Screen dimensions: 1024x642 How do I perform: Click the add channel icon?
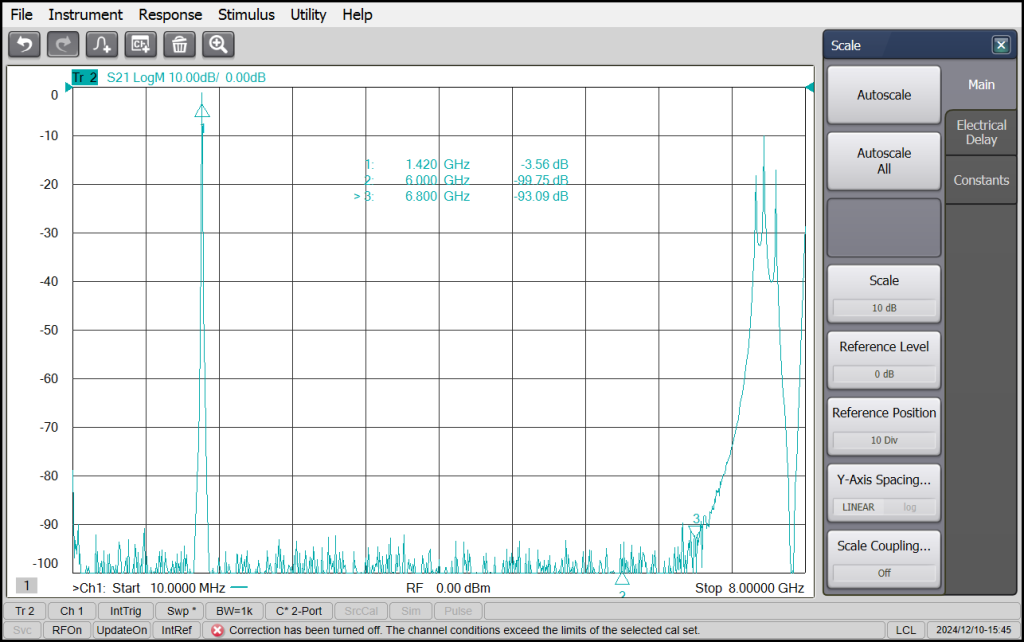(x=140, y=44)
